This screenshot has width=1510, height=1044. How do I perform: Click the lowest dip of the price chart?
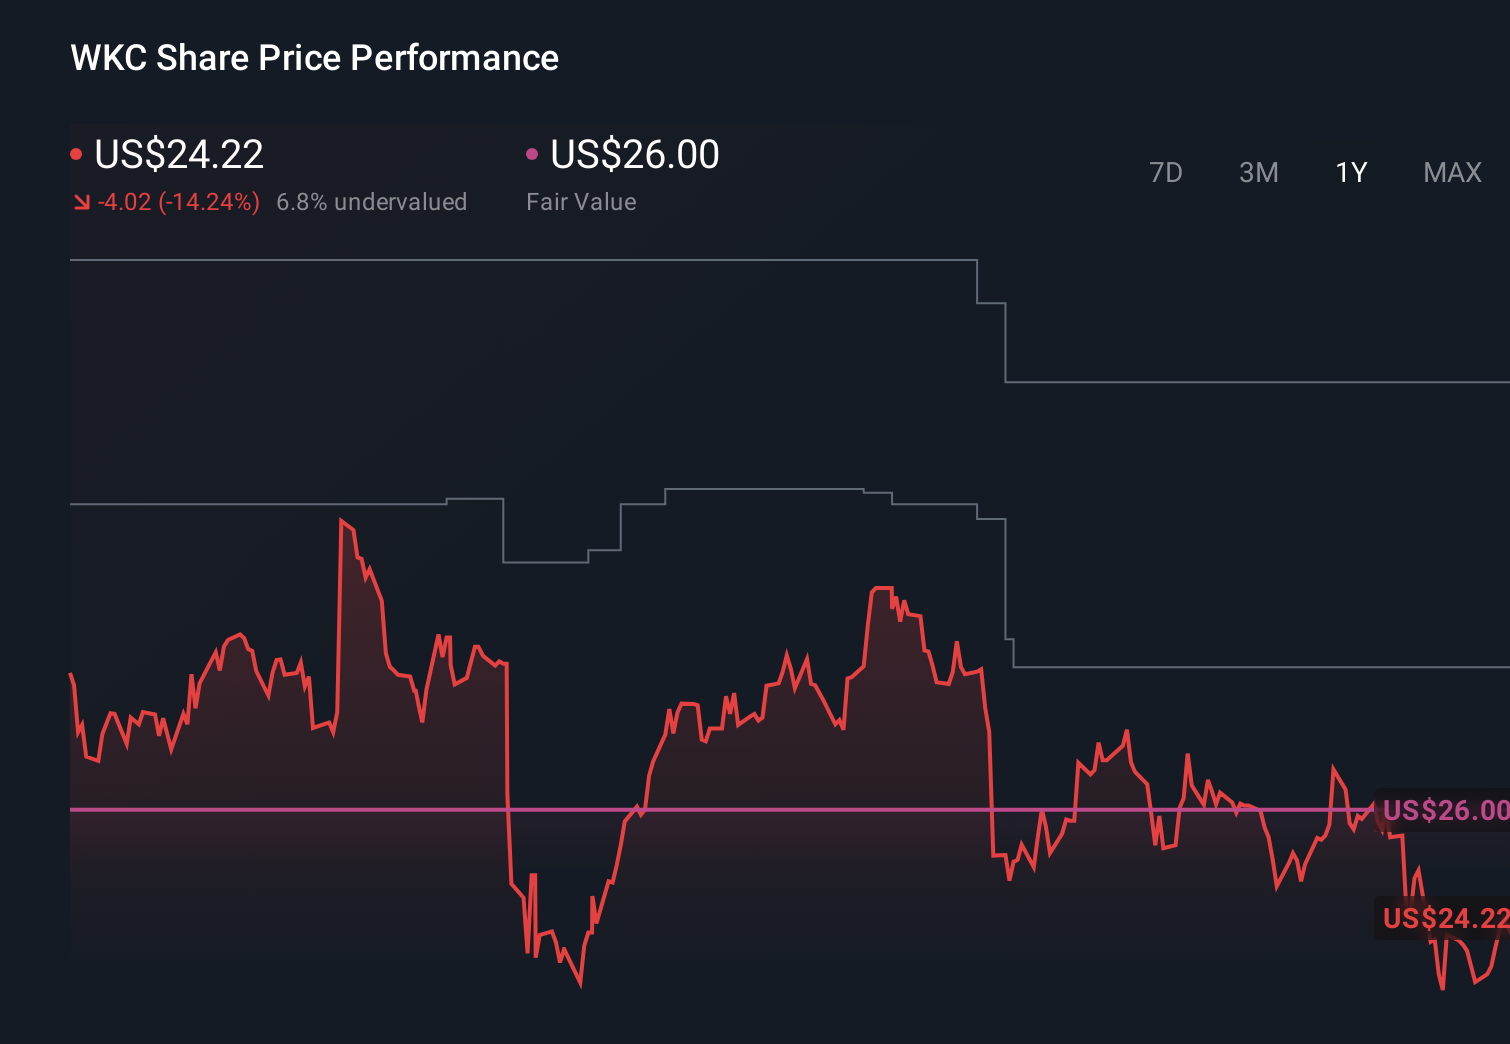[x=580, y=988]
